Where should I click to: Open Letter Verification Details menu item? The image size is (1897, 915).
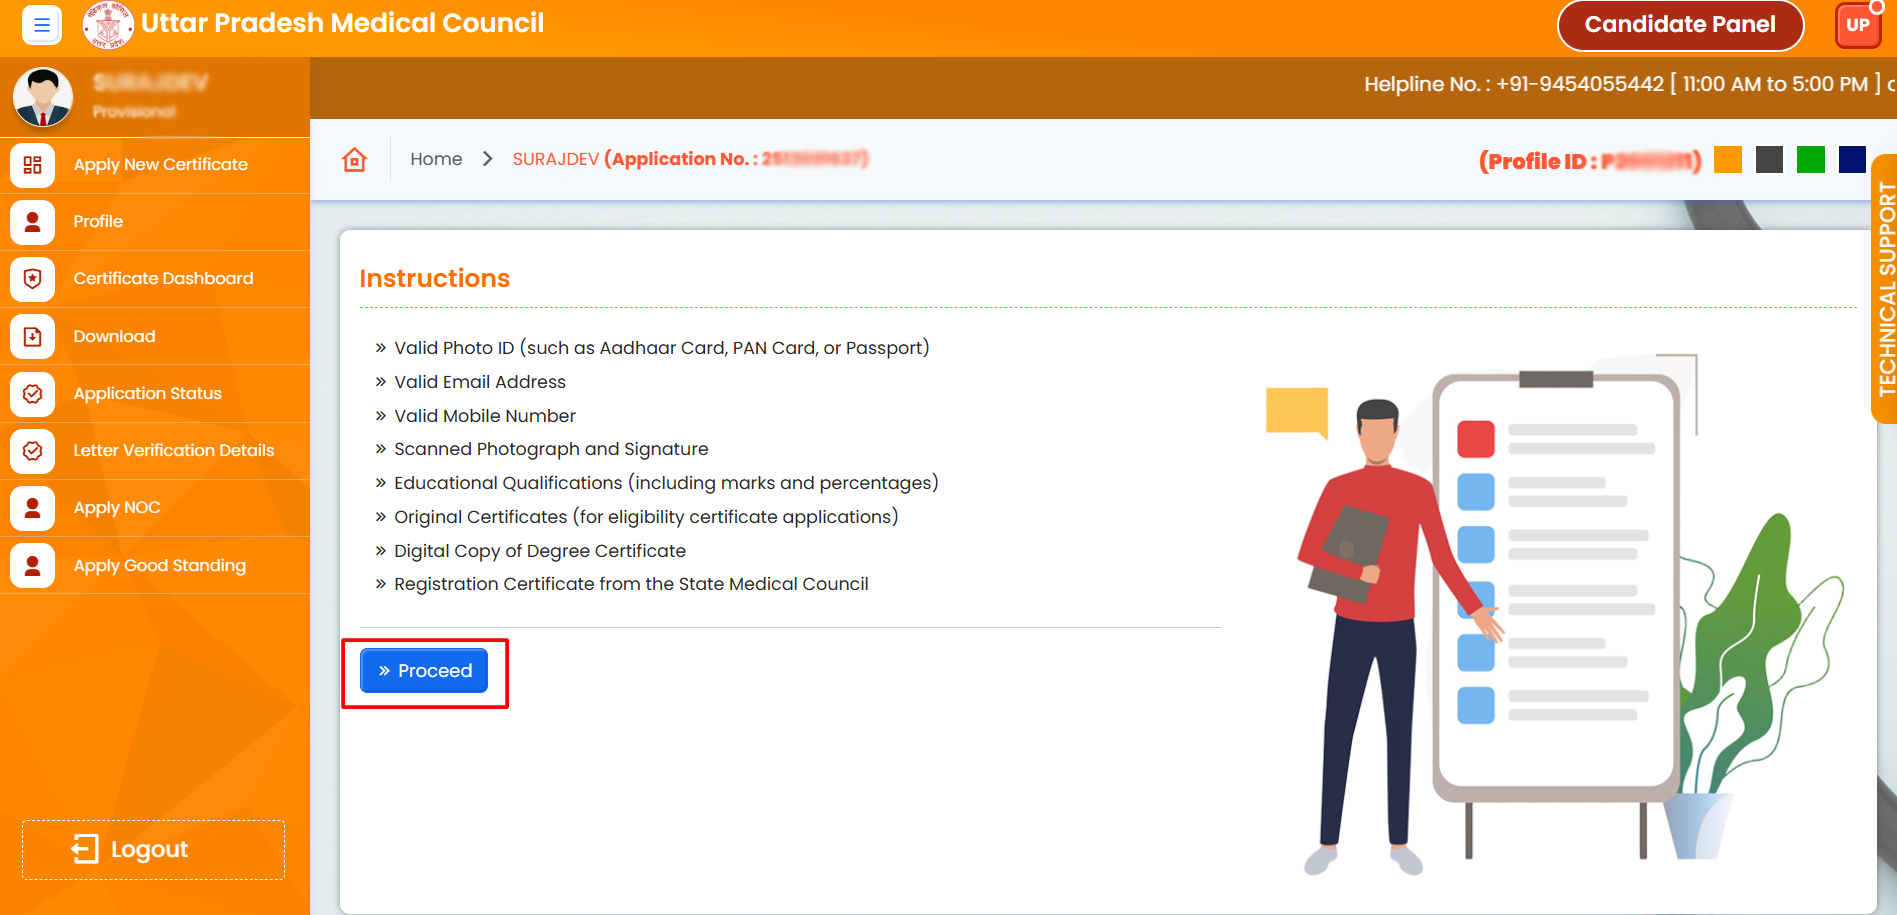(173, 451)
